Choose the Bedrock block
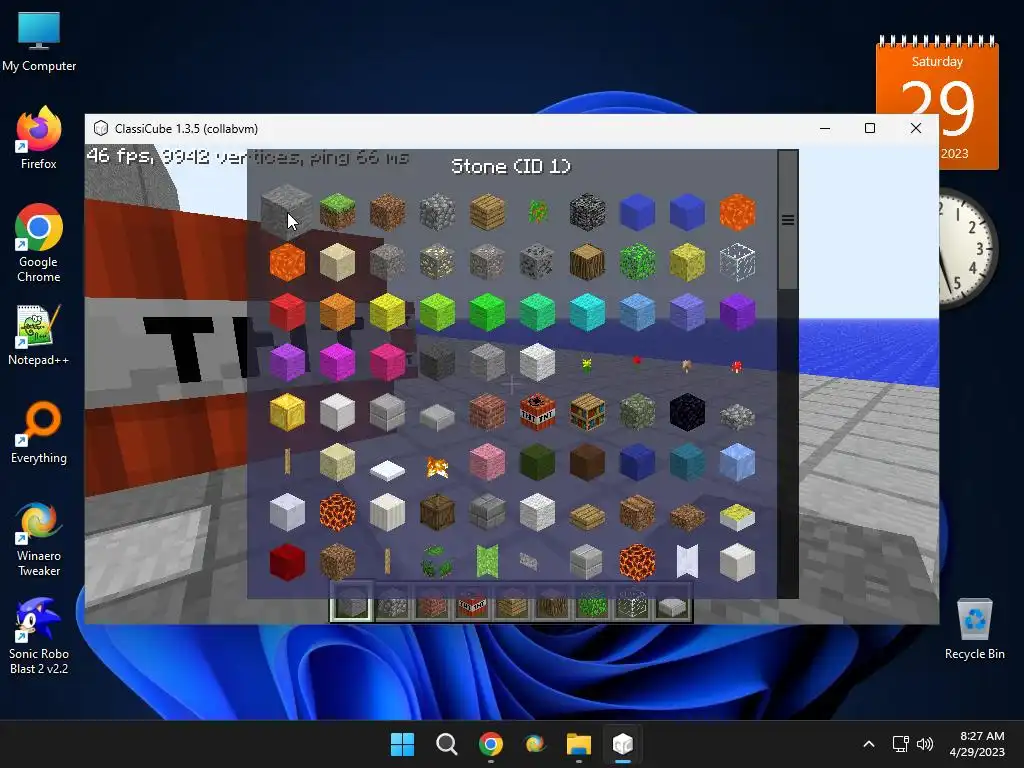Screen dimensions: 1024x768 pos(587,212)
